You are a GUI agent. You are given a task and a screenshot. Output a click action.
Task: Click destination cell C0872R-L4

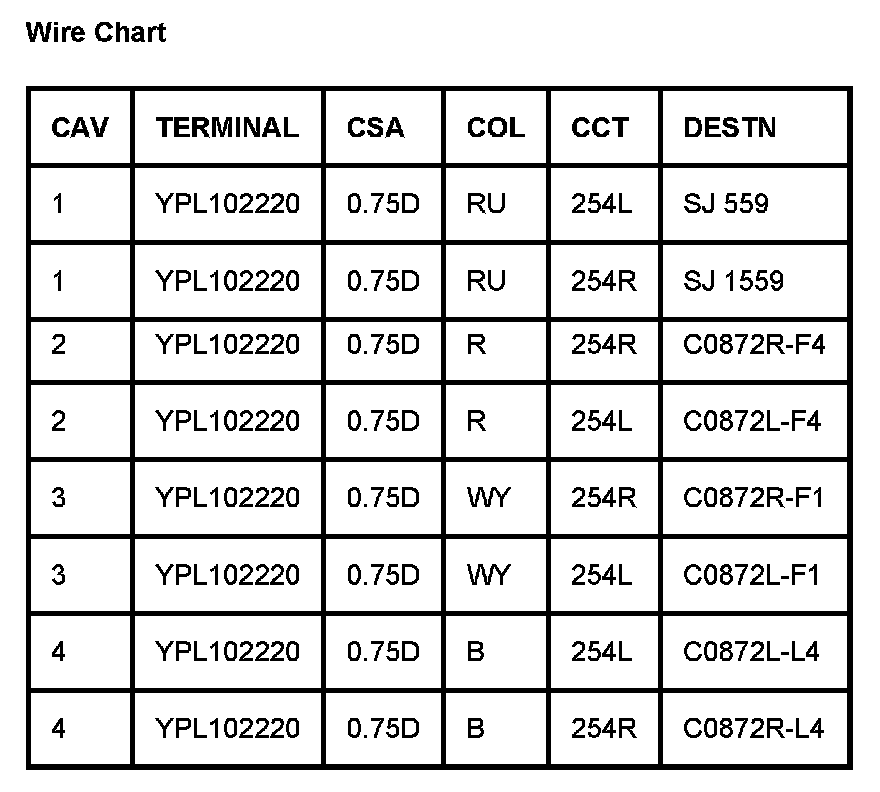tap(753, 728)
